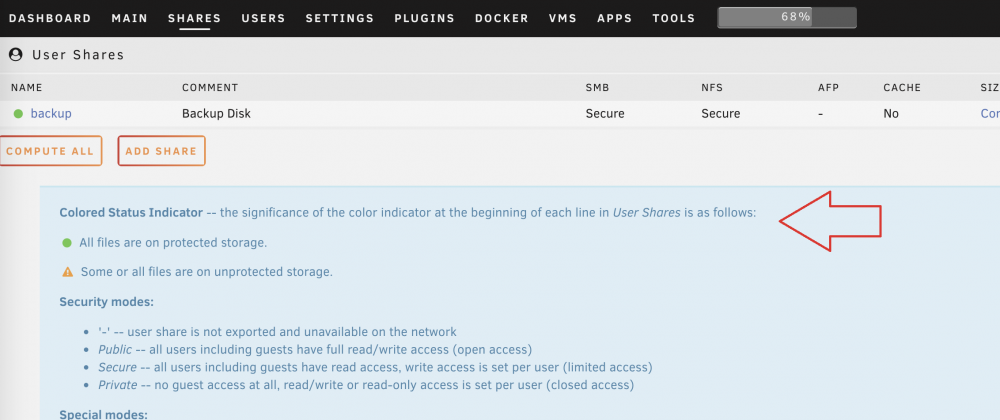Click the Compute link in the size column
The image size is (1000, 420).
tap(990, 114)
